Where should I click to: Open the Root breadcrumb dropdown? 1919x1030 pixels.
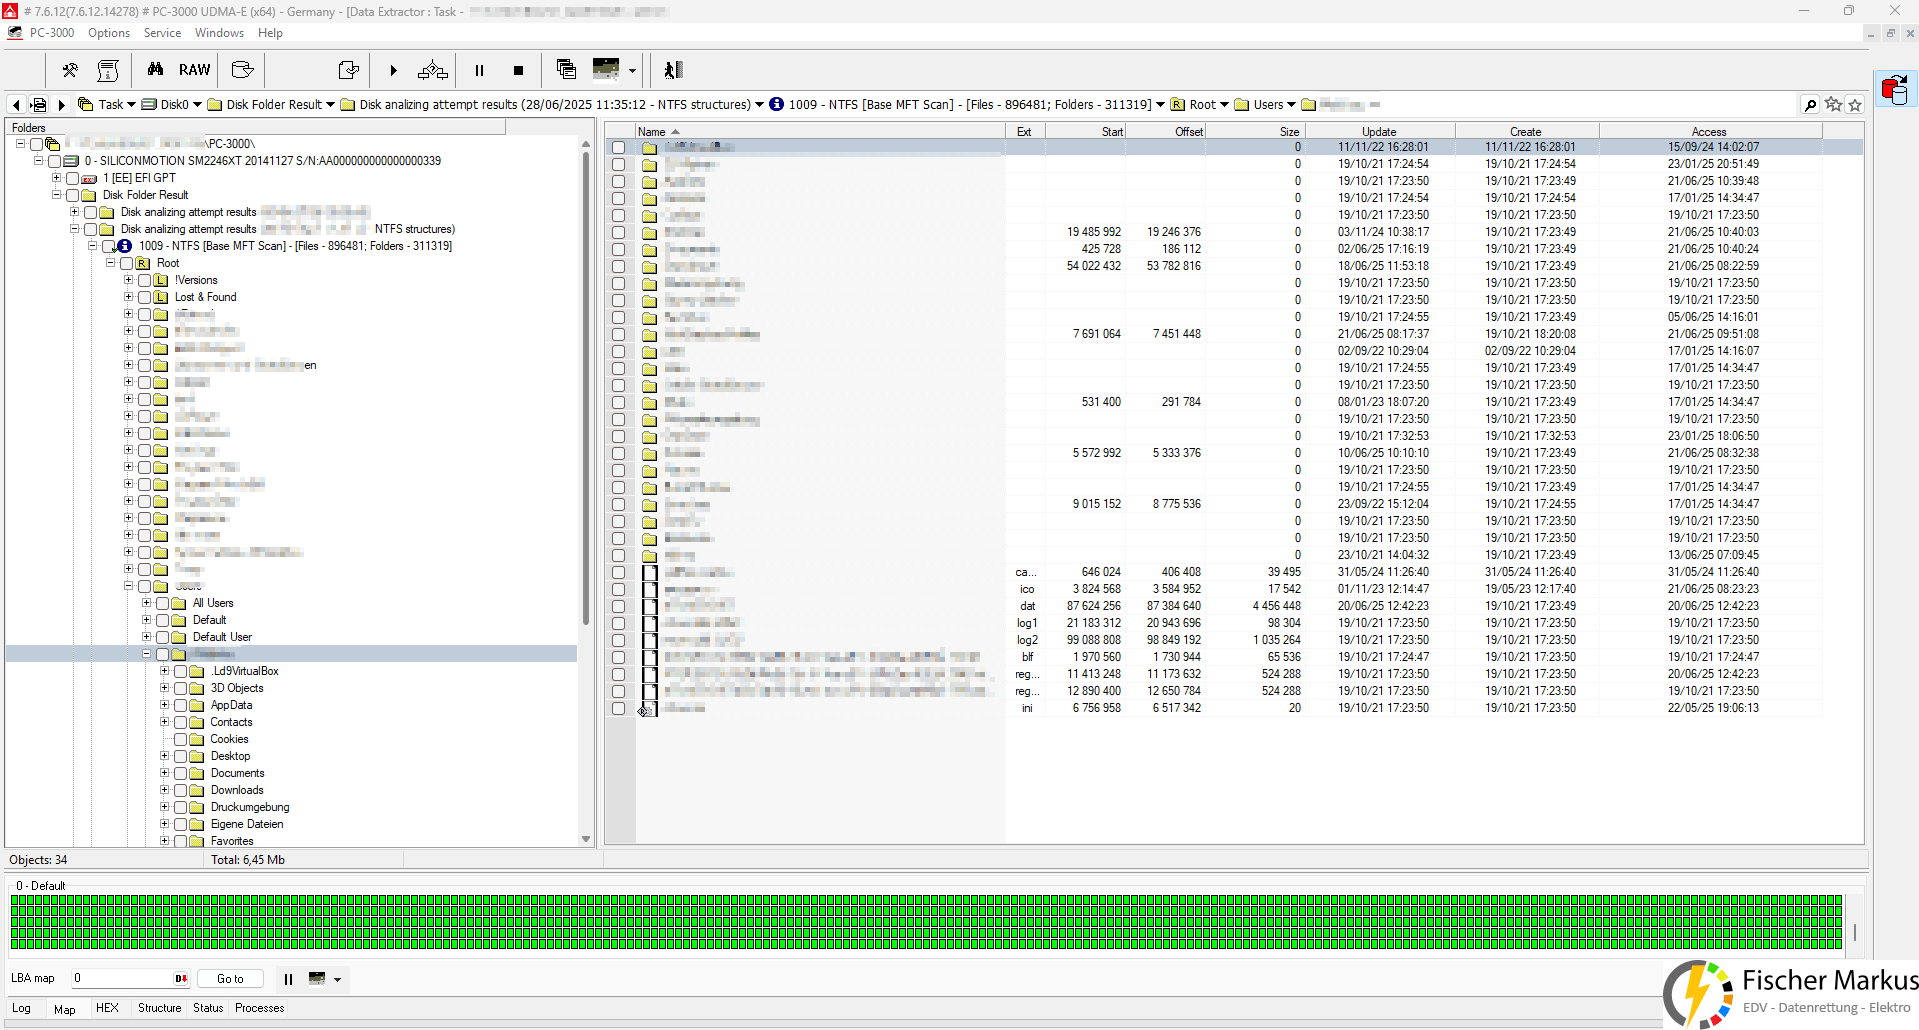(1224, 105)
